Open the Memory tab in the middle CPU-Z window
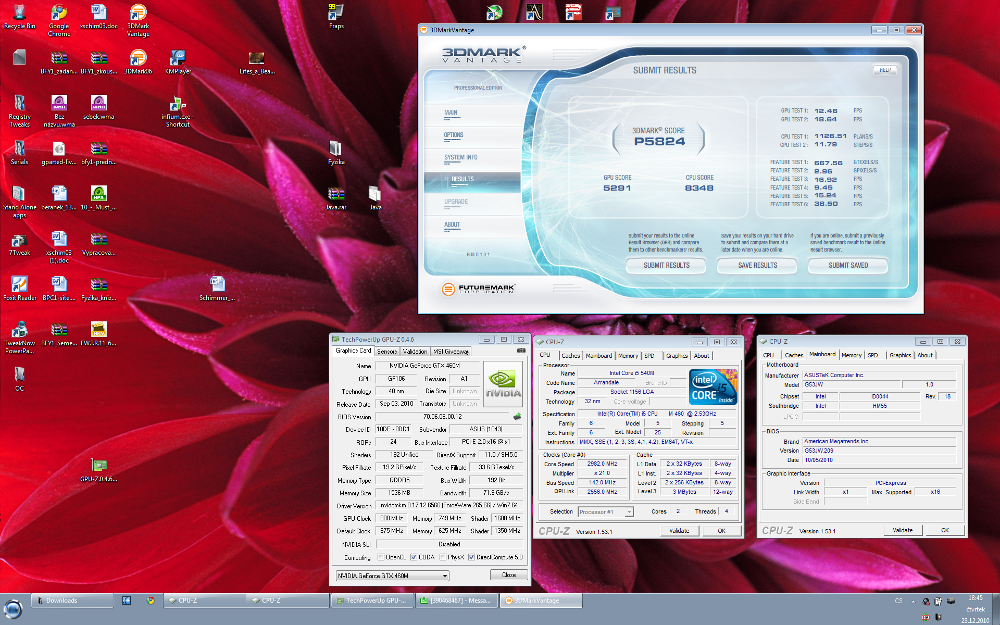 tap(628, 356)
